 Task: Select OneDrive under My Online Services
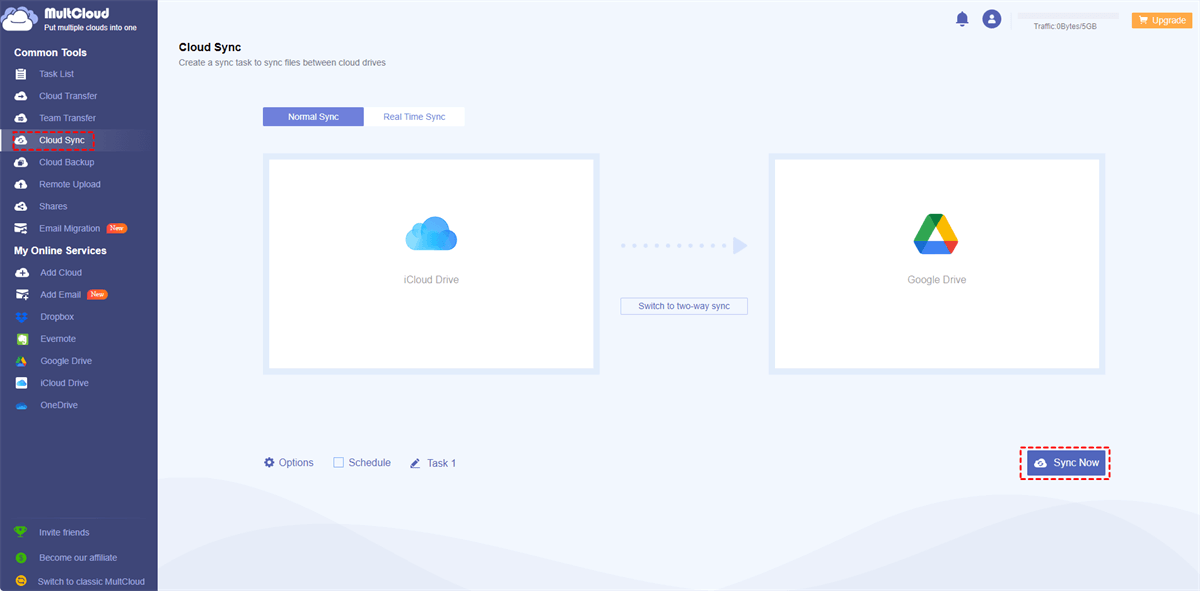[x=59, y=405]
